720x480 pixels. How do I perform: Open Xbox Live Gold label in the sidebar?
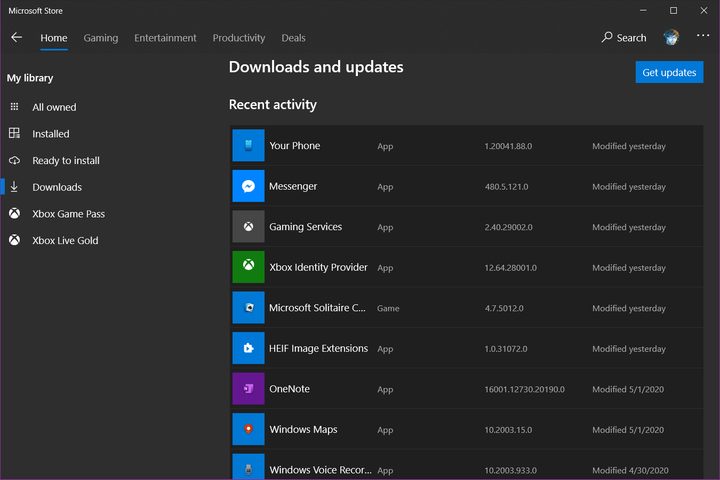(65, 240)
